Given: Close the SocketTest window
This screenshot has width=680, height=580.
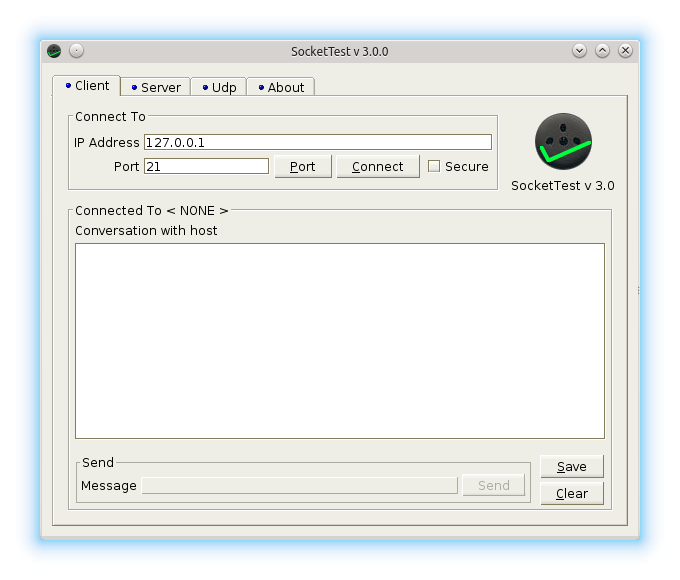Looking at the screenshot, I should (x=625, y=51).
